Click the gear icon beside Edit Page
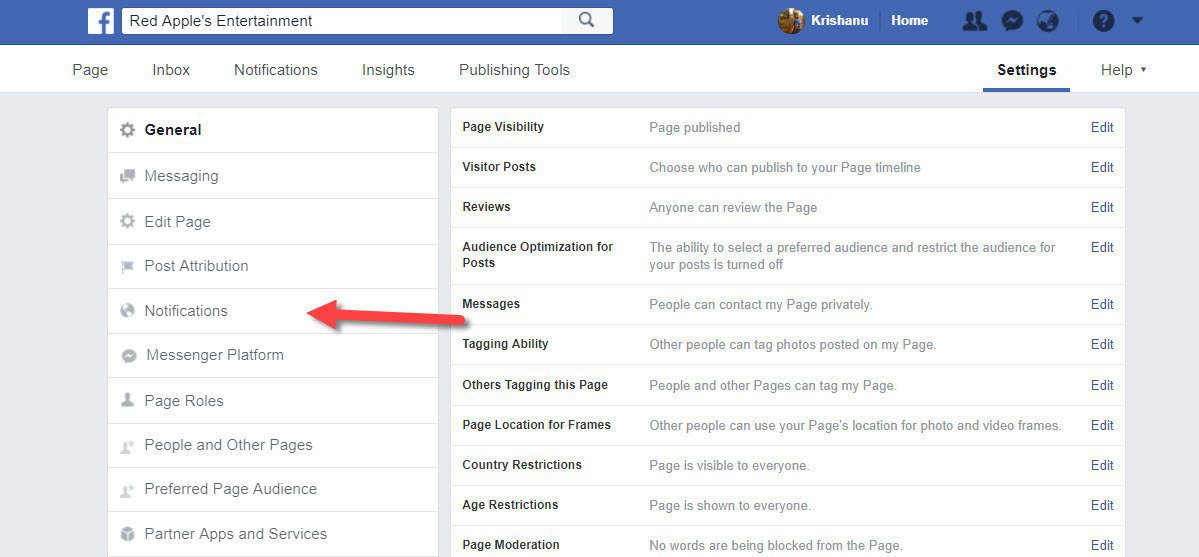Viewport: 1199px width, 557px height. pos(127,222)
